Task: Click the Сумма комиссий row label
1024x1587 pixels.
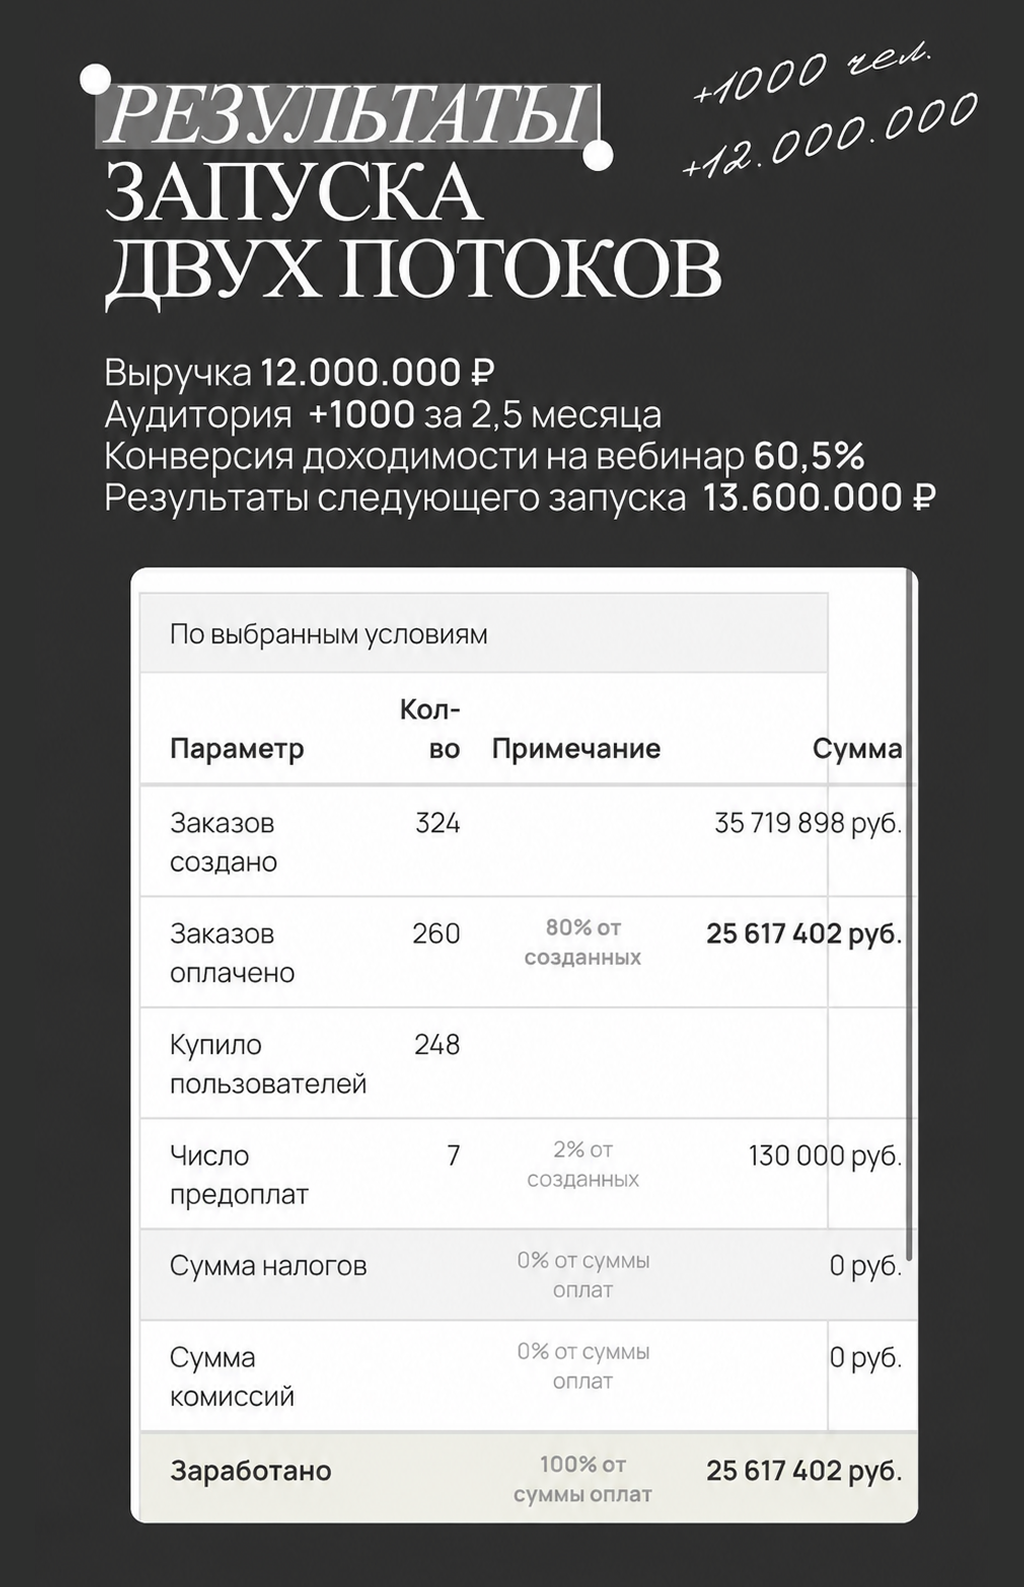Action: [x=232, y=1377]
